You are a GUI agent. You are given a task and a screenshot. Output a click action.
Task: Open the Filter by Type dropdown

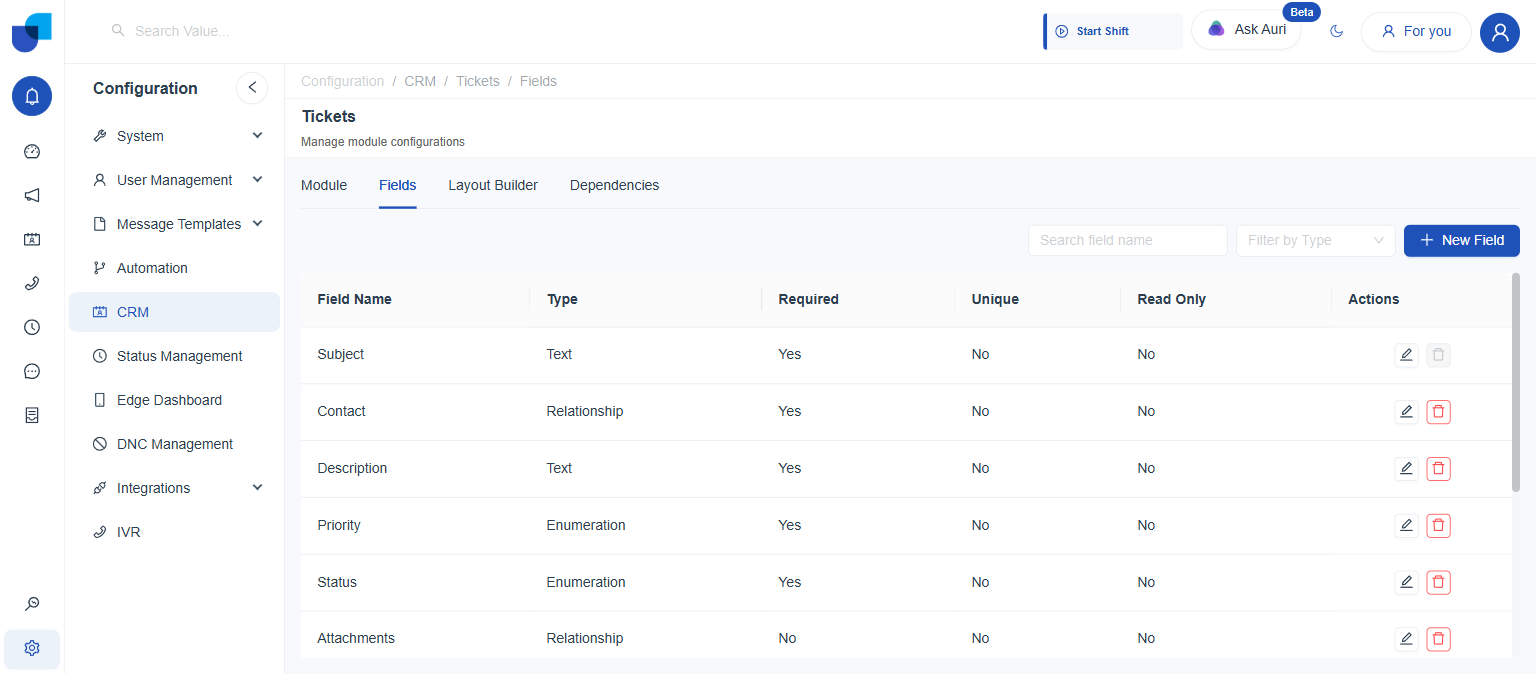pyautogui.click(x=1316, y=240)
